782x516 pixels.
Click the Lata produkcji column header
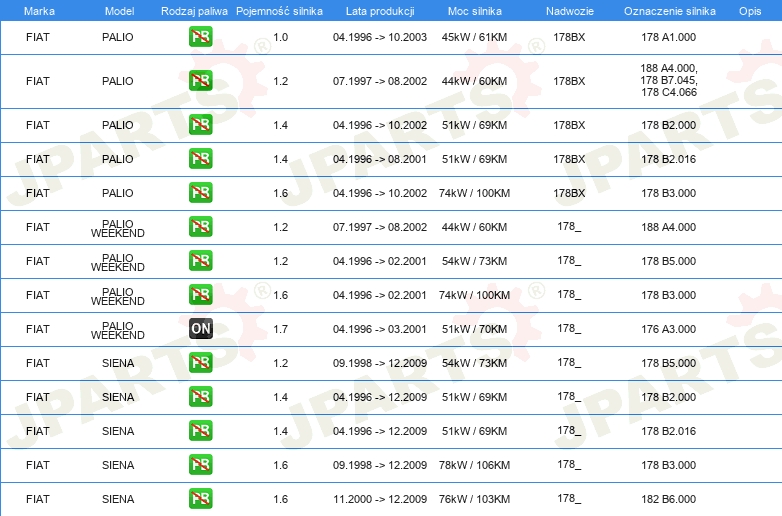[380, 11]
